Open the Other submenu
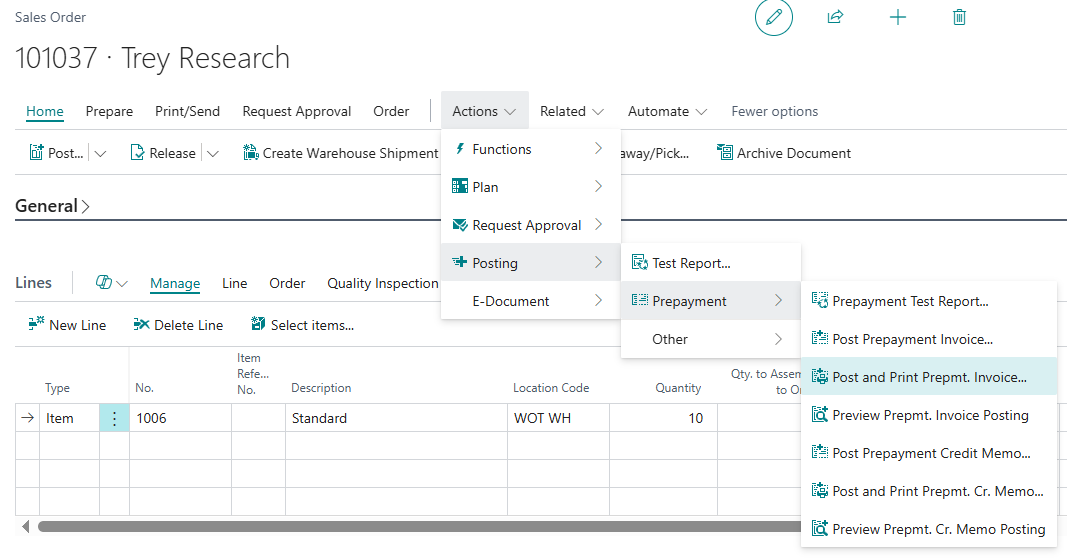 [710, 339]
